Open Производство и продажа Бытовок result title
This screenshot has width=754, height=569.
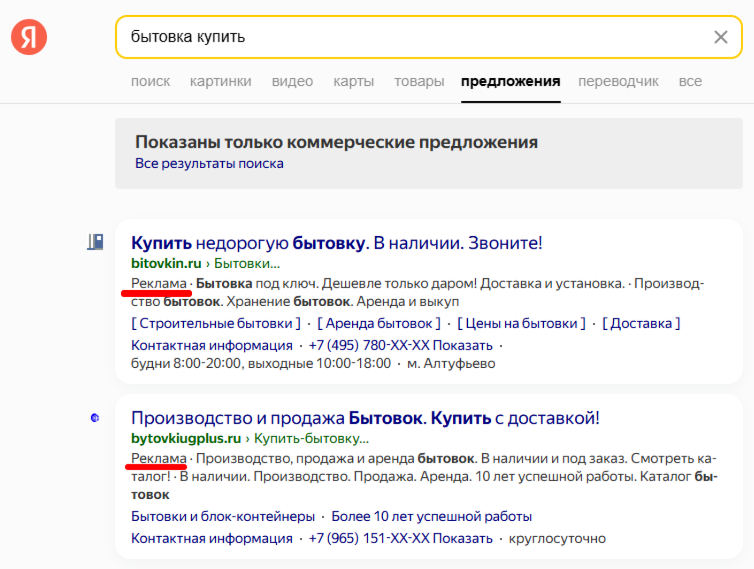pos(365,417)
